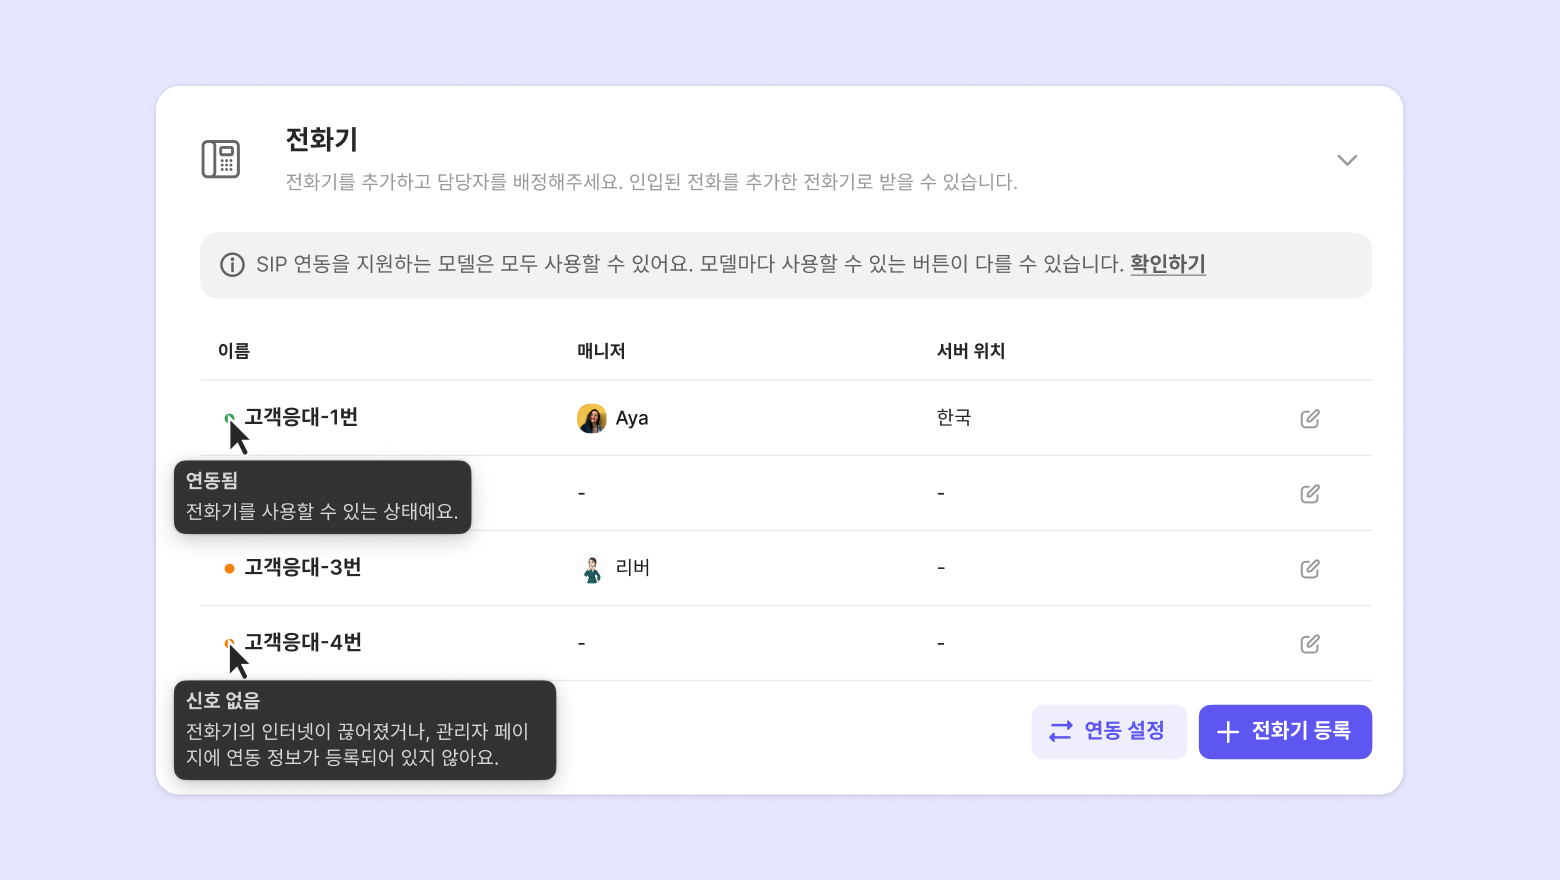Viewport: 1560px width, 880px height.
Task: Collapse the 전화기 section chevron
Action: pyautogui.click(x=1347, y=160)
